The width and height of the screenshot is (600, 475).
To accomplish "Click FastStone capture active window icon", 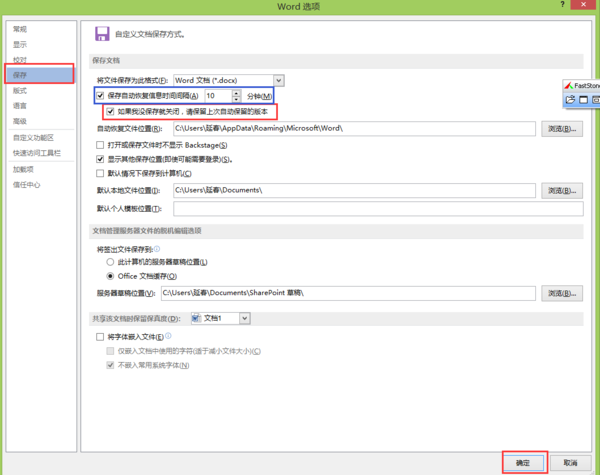I will (x=583, y=100).
